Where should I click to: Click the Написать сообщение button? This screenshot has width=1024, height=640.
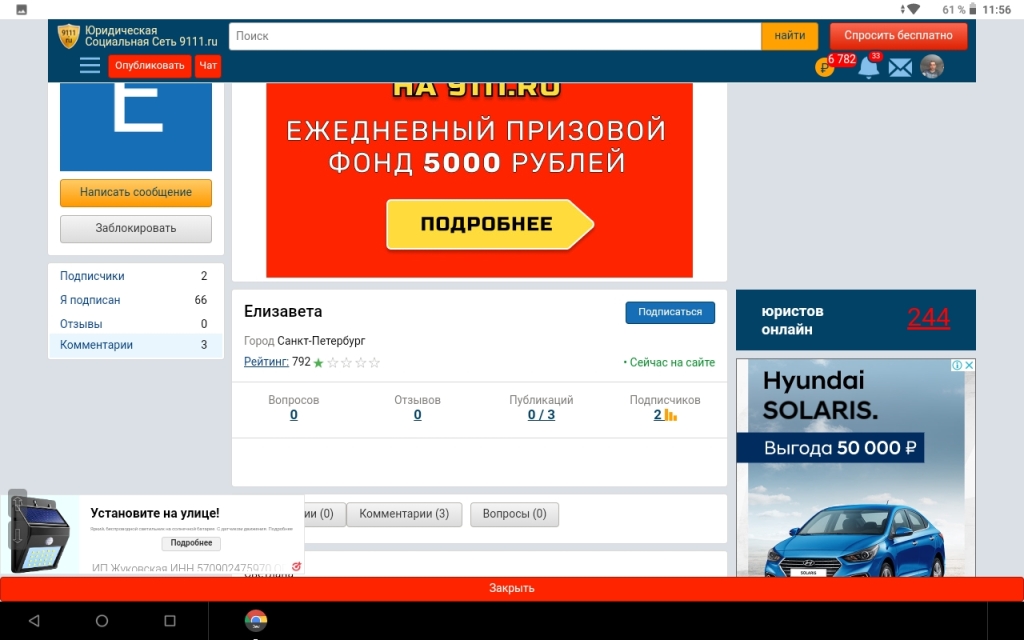pos(136,192)
